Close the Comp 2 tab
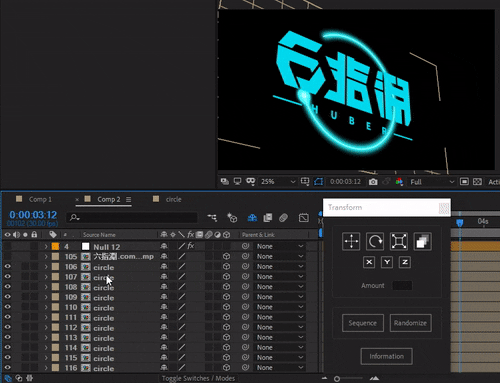500x383 pixels. 77,200
